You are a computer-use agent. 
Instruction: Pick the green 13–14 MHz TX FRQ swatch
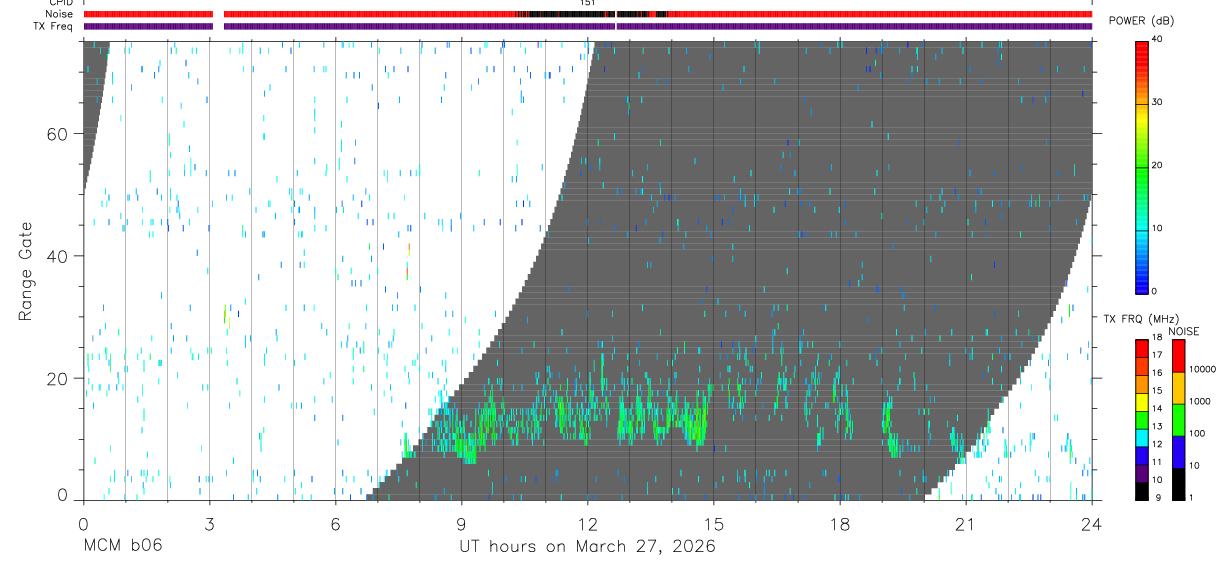click(x=1142, y=420)
